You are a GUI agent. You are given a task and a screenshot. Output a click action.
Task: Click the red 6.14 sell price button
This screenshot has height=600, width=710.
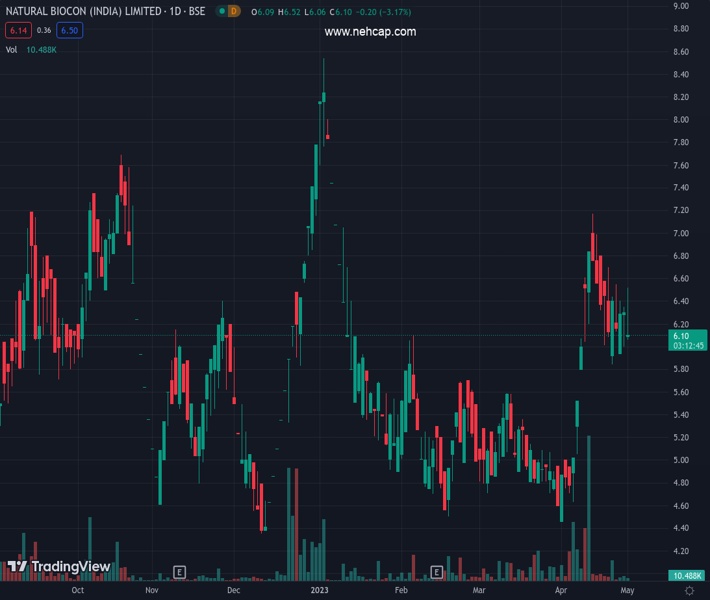pos(18,31)
